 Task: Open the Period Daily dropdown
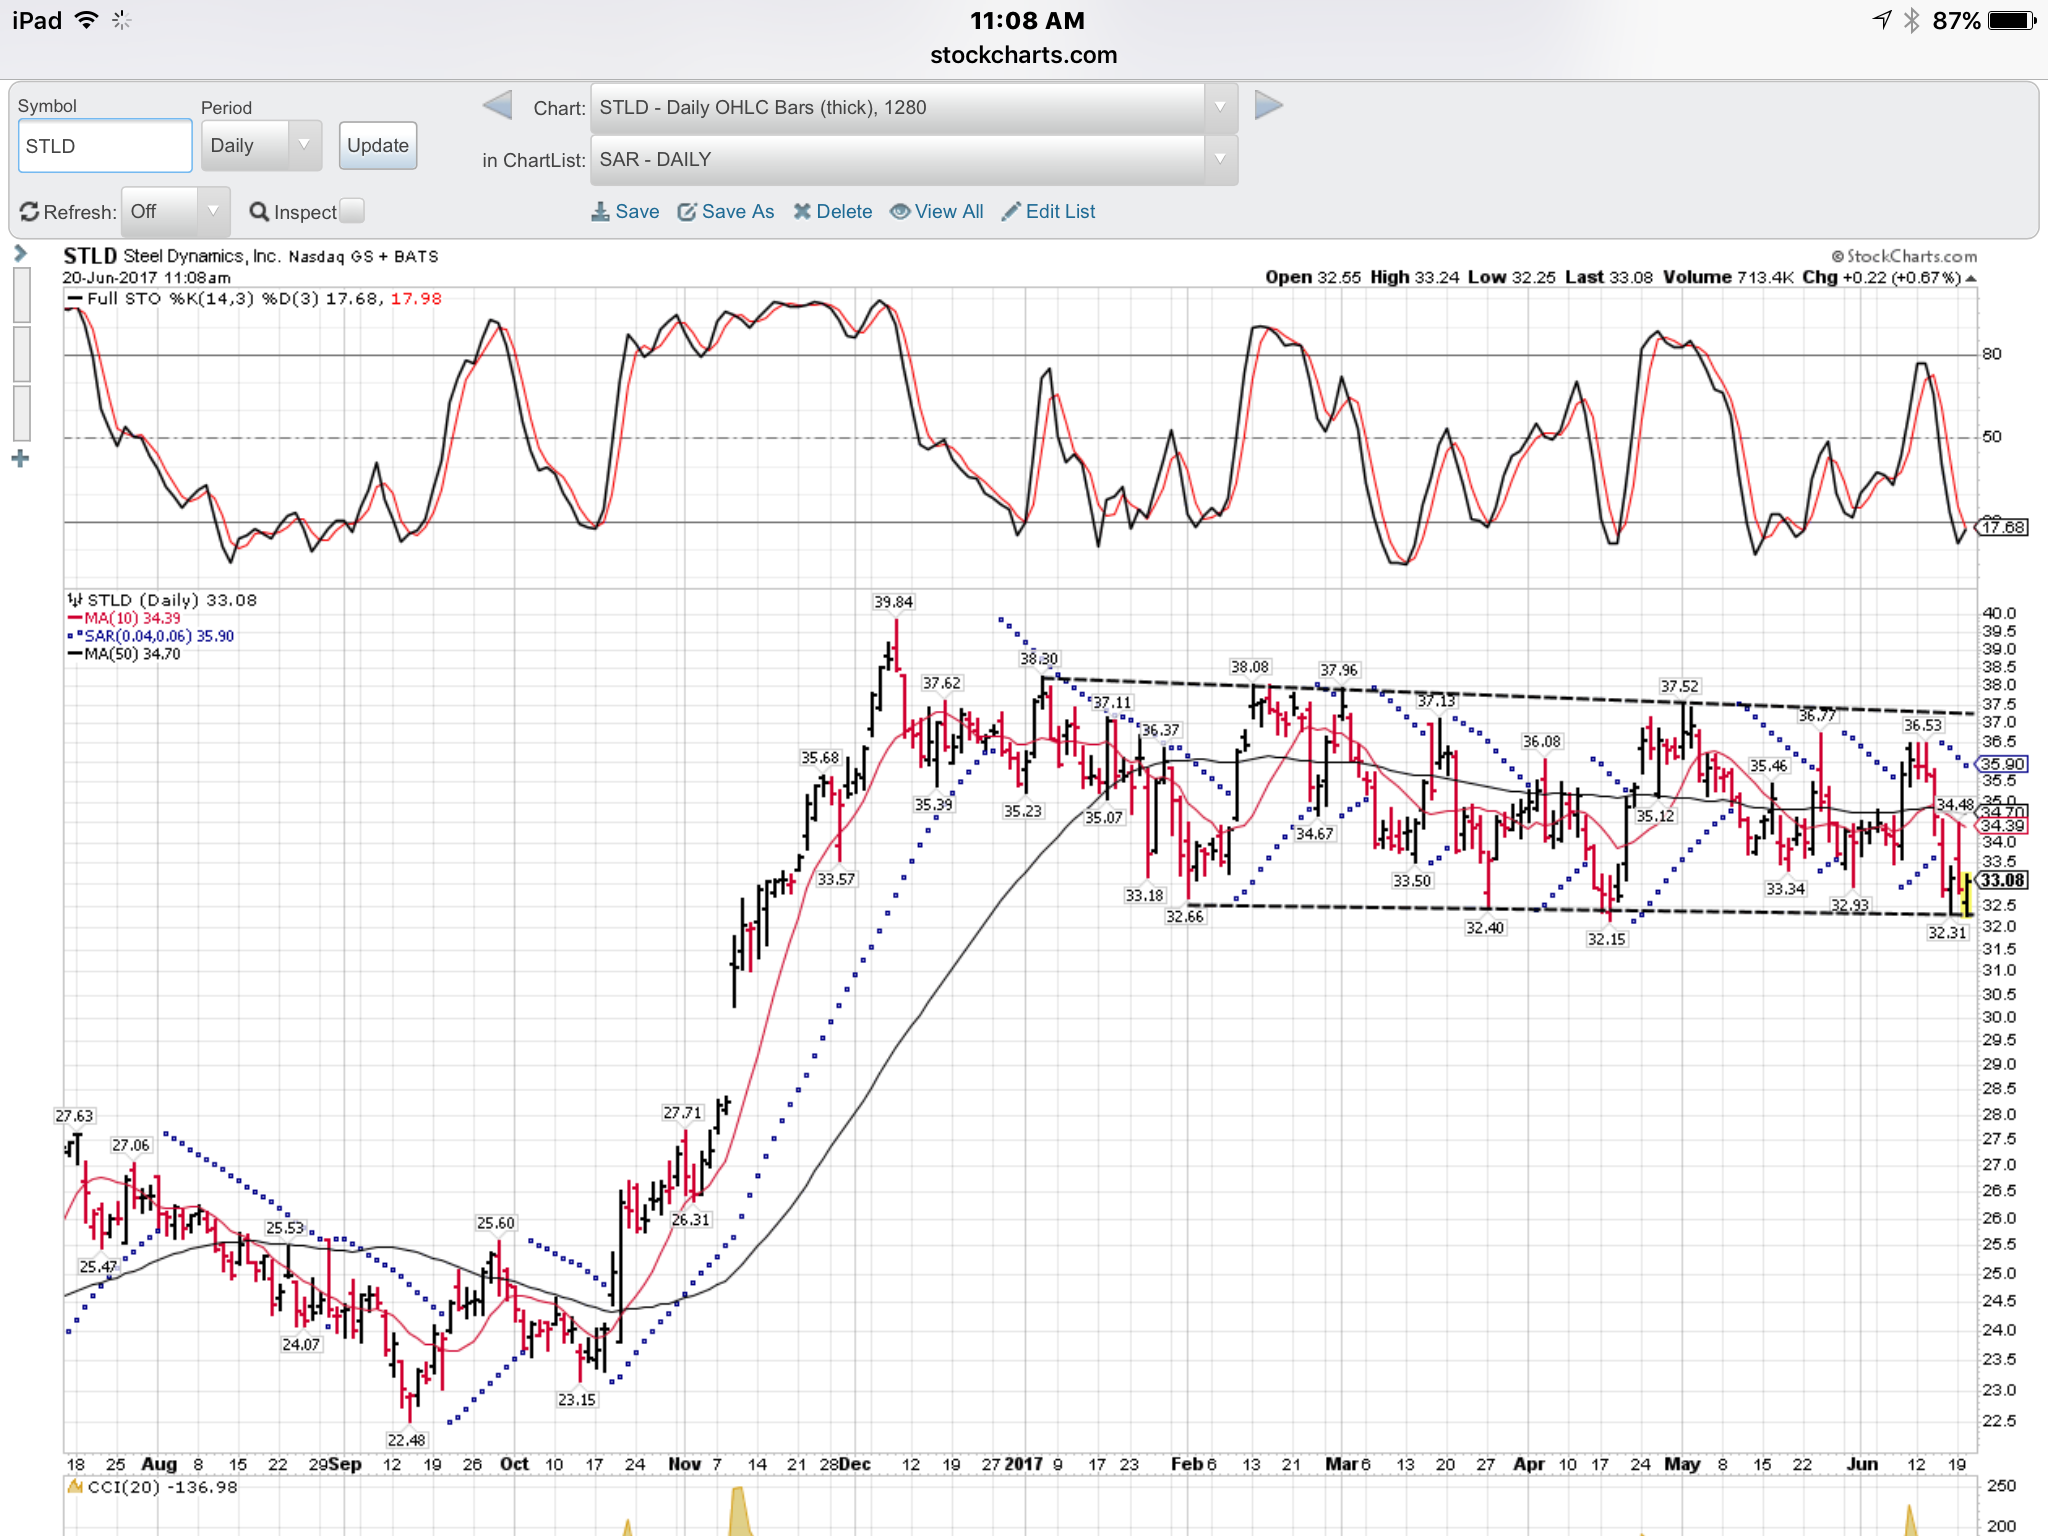click(x=261, y=146)
